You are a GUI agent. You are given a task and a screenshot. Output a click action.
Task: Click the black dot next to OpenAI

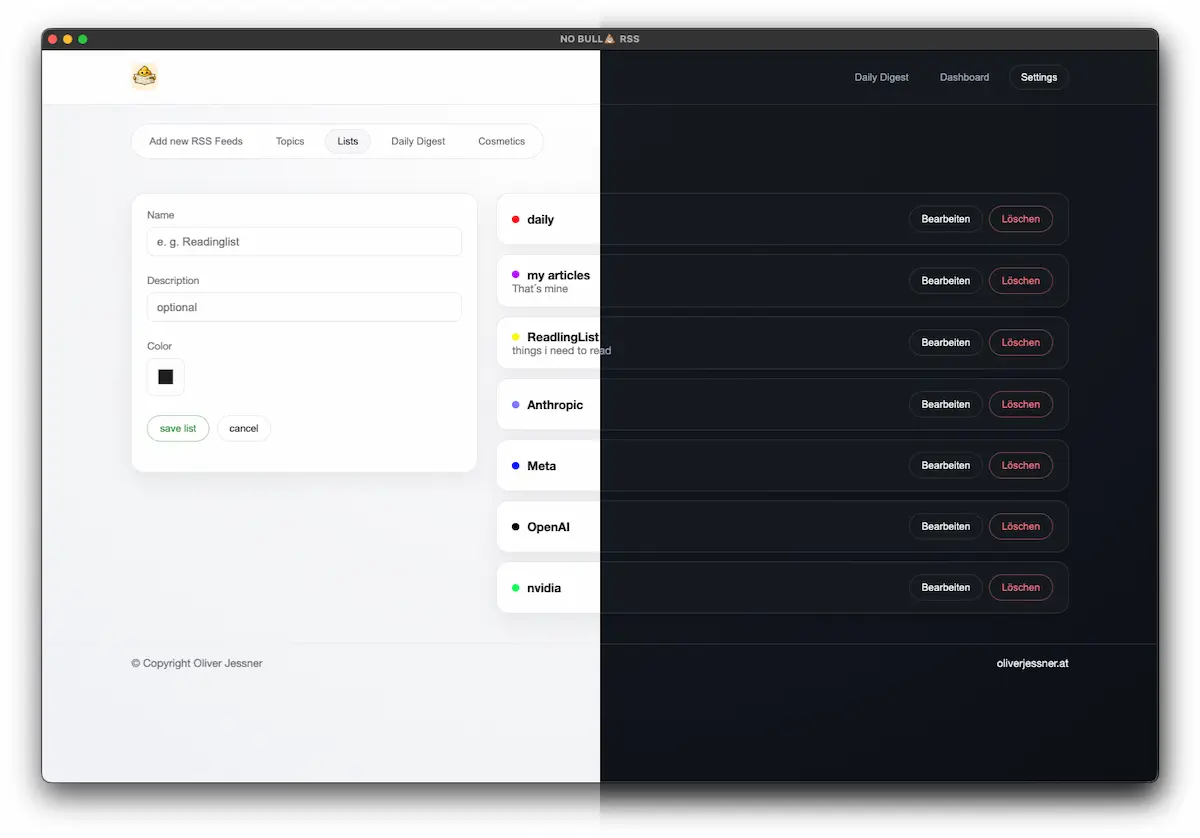(x=515, y=526)
